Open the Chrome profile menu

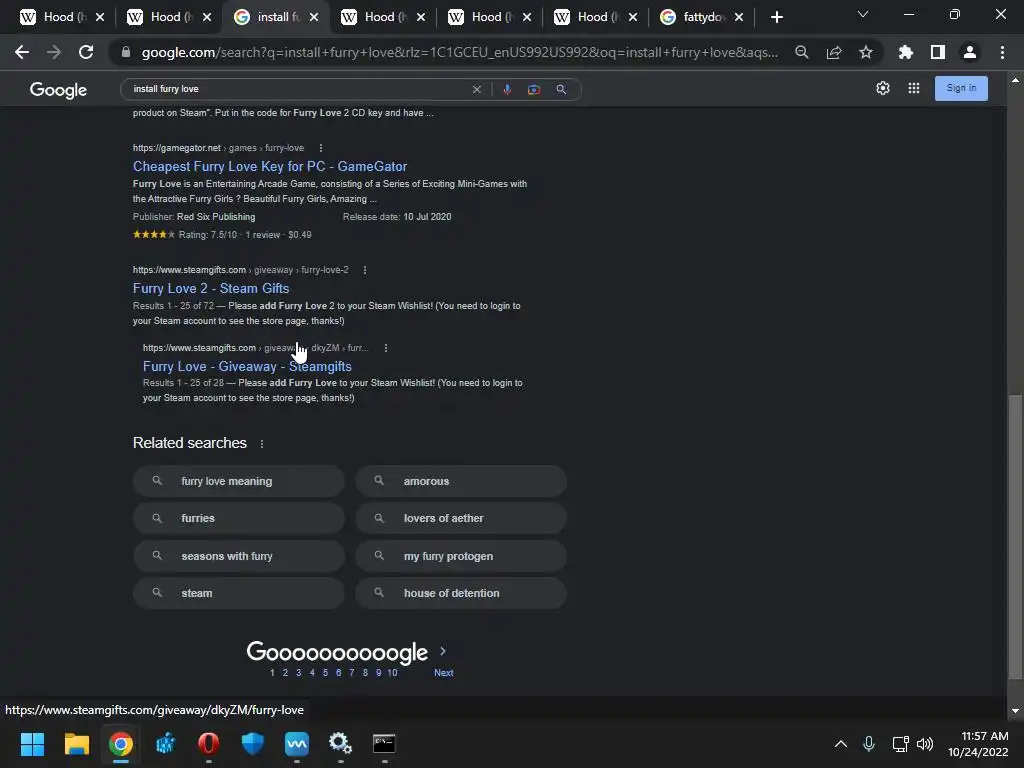tap(969, 52)
